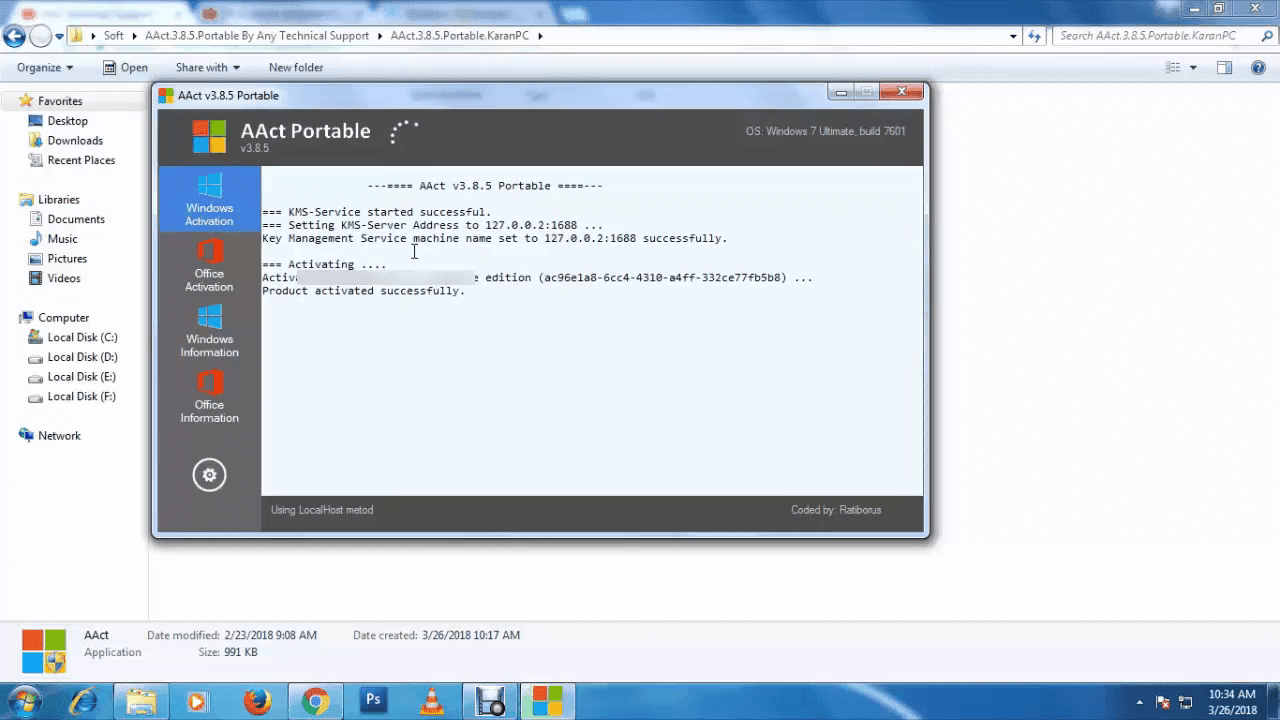The height and width of the screenshot is (720, 1280).
Task: Open Internet Explorer from taskbar
Action: [x=84, y=702]
